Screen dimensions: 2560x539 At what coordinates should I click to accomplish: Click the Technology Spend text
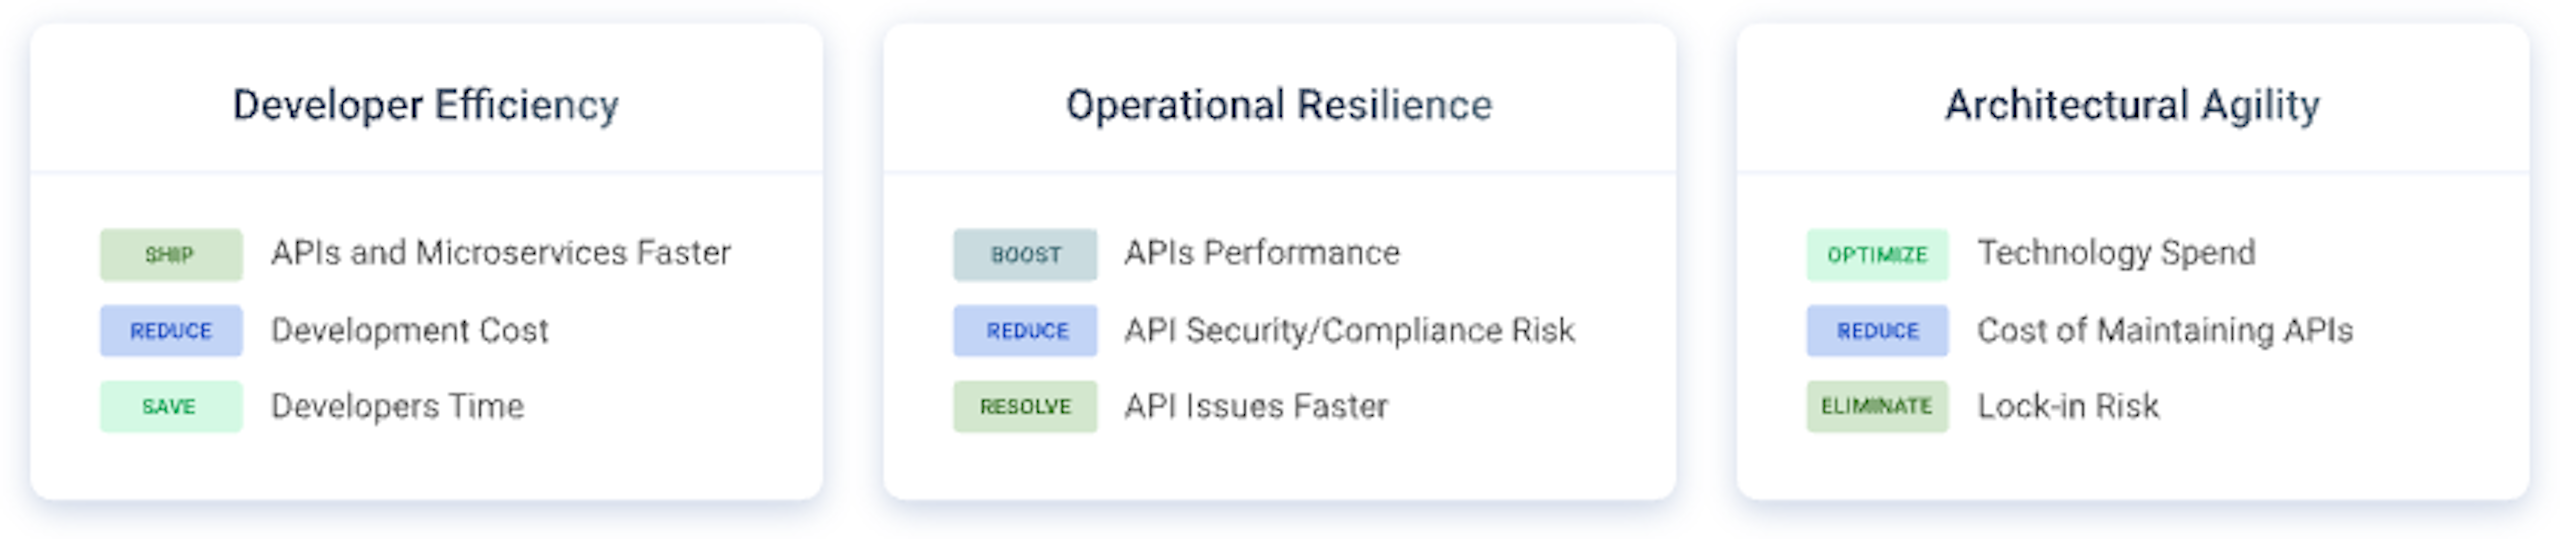[x=2116, y=253]
